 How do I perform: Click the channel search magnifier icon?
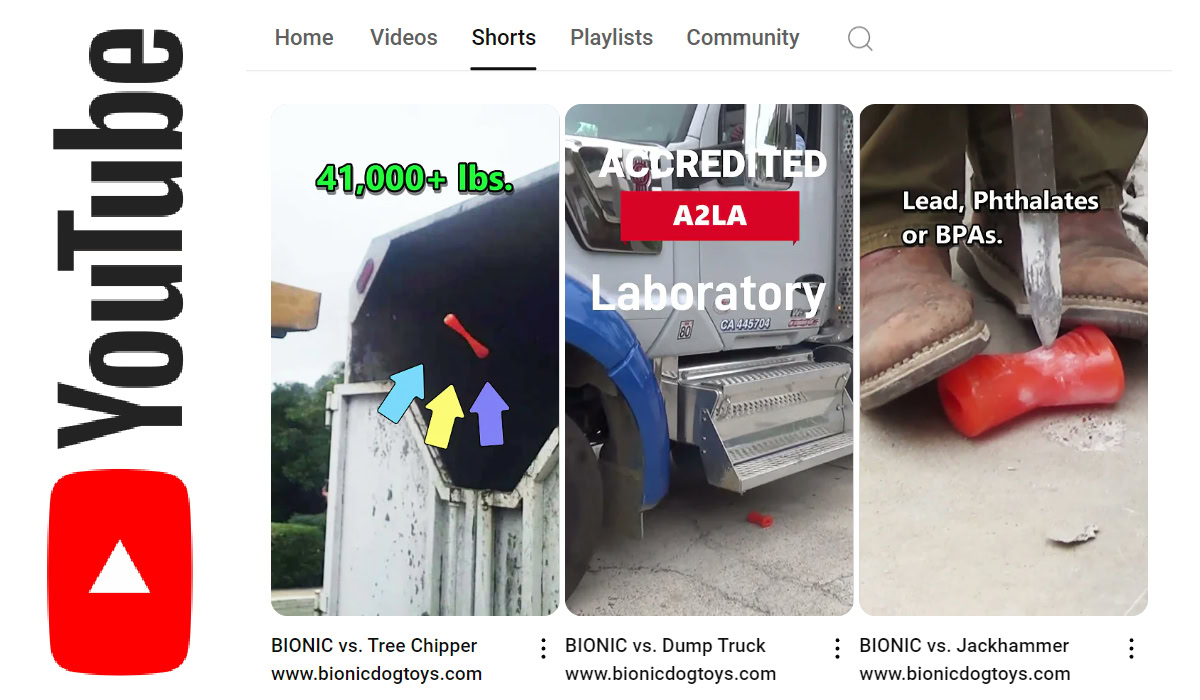(x=860, y=39)
